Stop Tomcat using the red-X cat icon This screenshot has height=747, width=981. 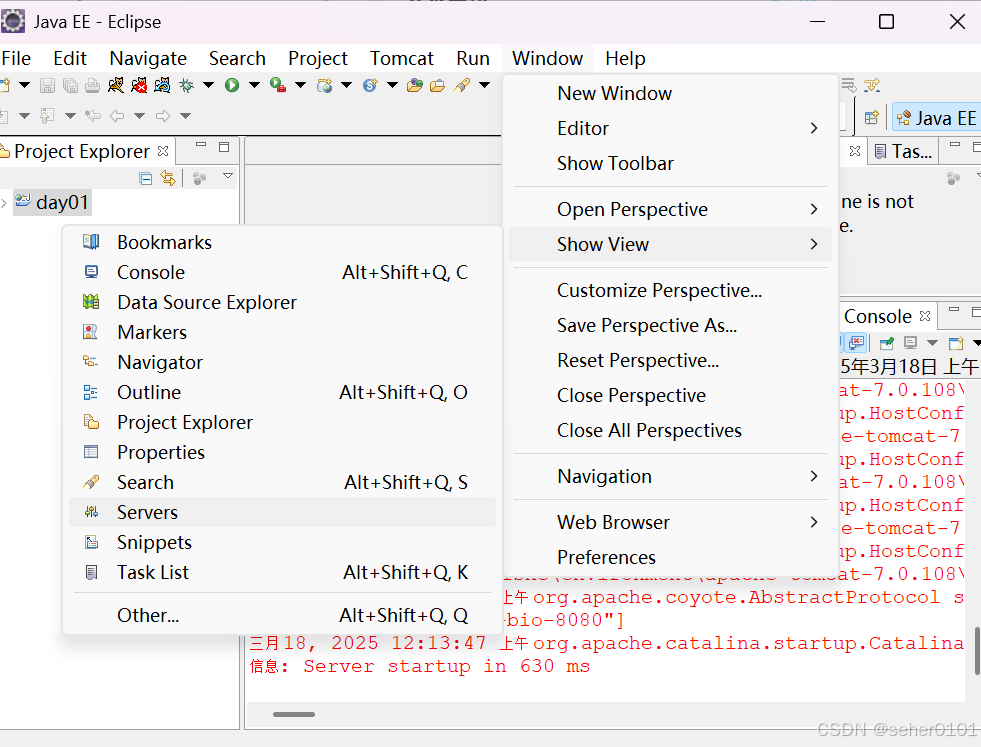[x=139, y=84]
